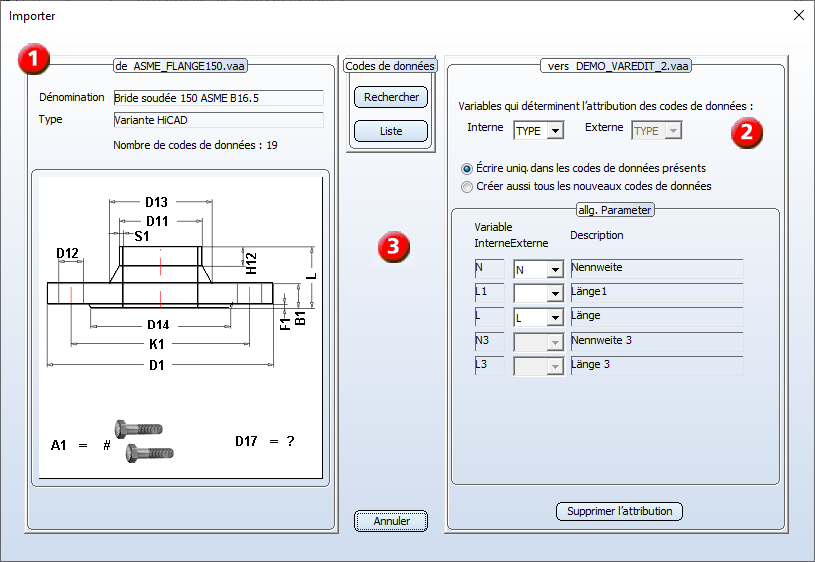The height and width of the screenshot is (562, 815).
Task: Click the Nennweite 3 description field
Action: click(657, 342)
